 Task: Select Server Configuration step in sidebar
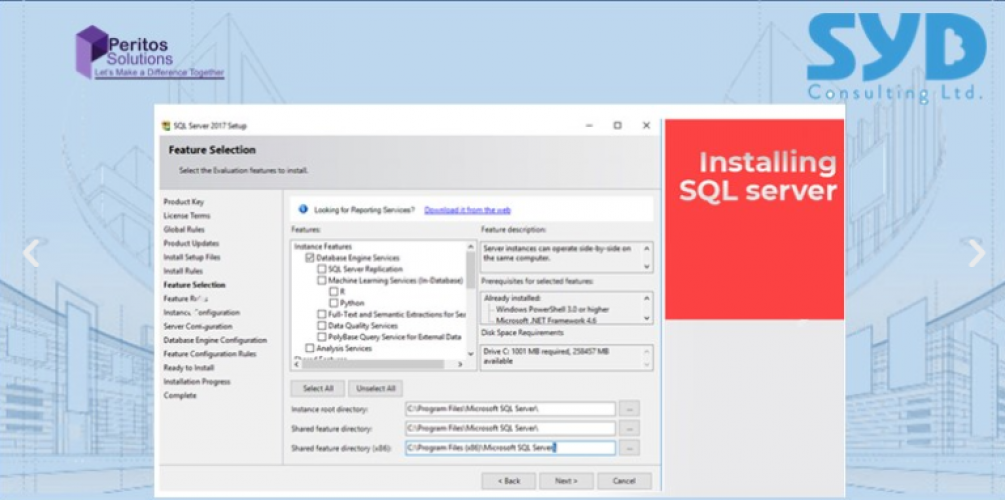(x=197, y=326)
